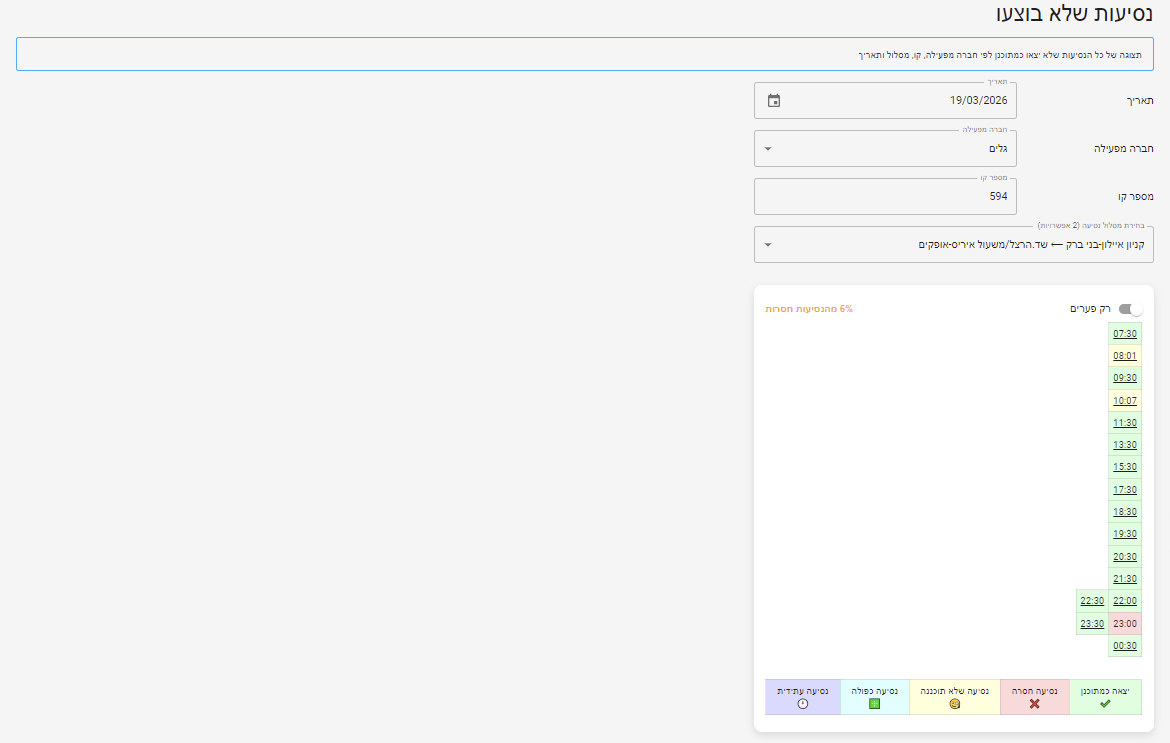Screen dimensions: 1170x743
Task: Select the 23:00 trip time link
Action: pyautogui.click(x=1124, y=623)
